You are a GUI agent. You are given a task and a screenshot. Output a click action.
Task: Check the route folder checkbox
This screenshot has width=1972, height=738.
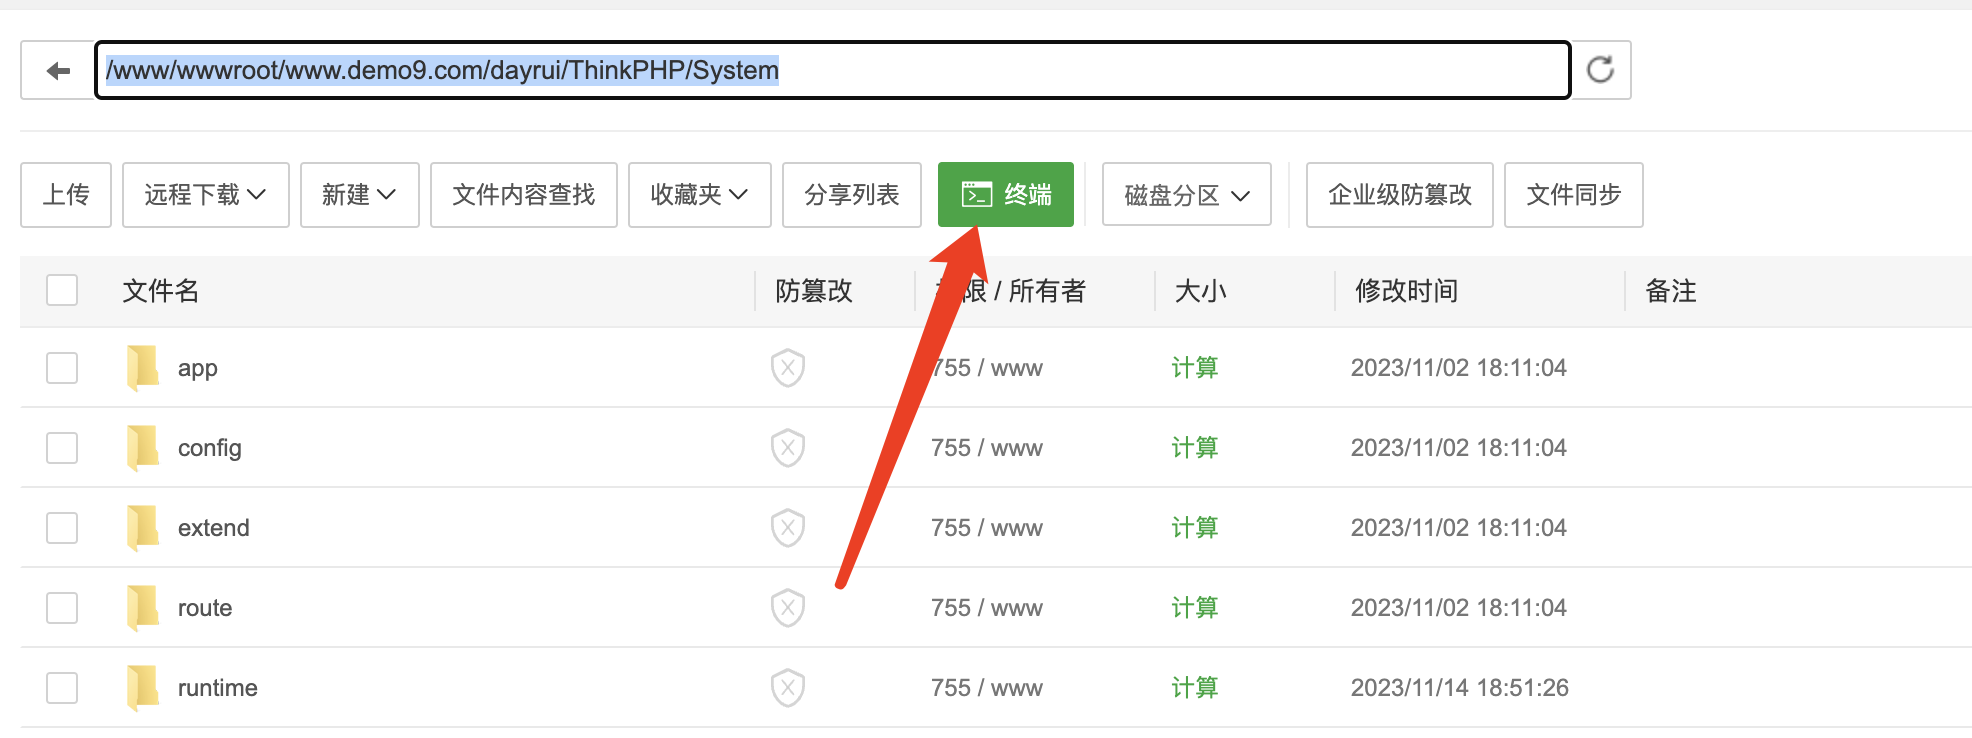pyautogui.click(x=62, y=608)
